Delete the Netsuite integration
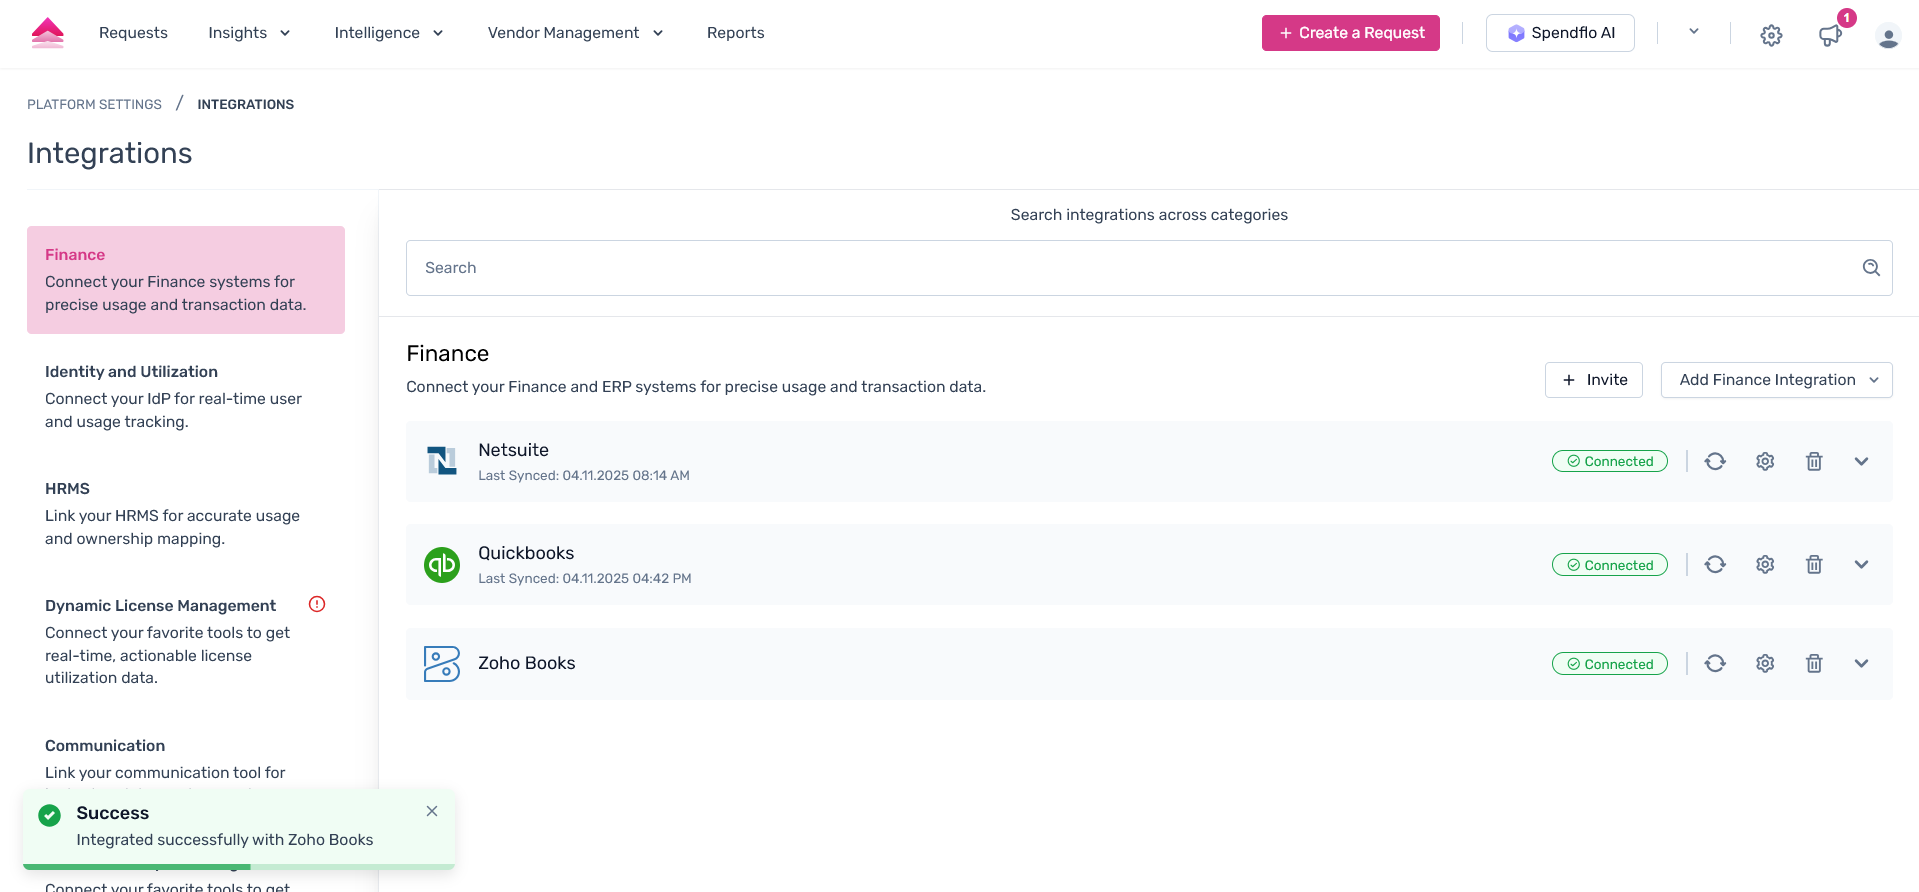 point(1814,461)
